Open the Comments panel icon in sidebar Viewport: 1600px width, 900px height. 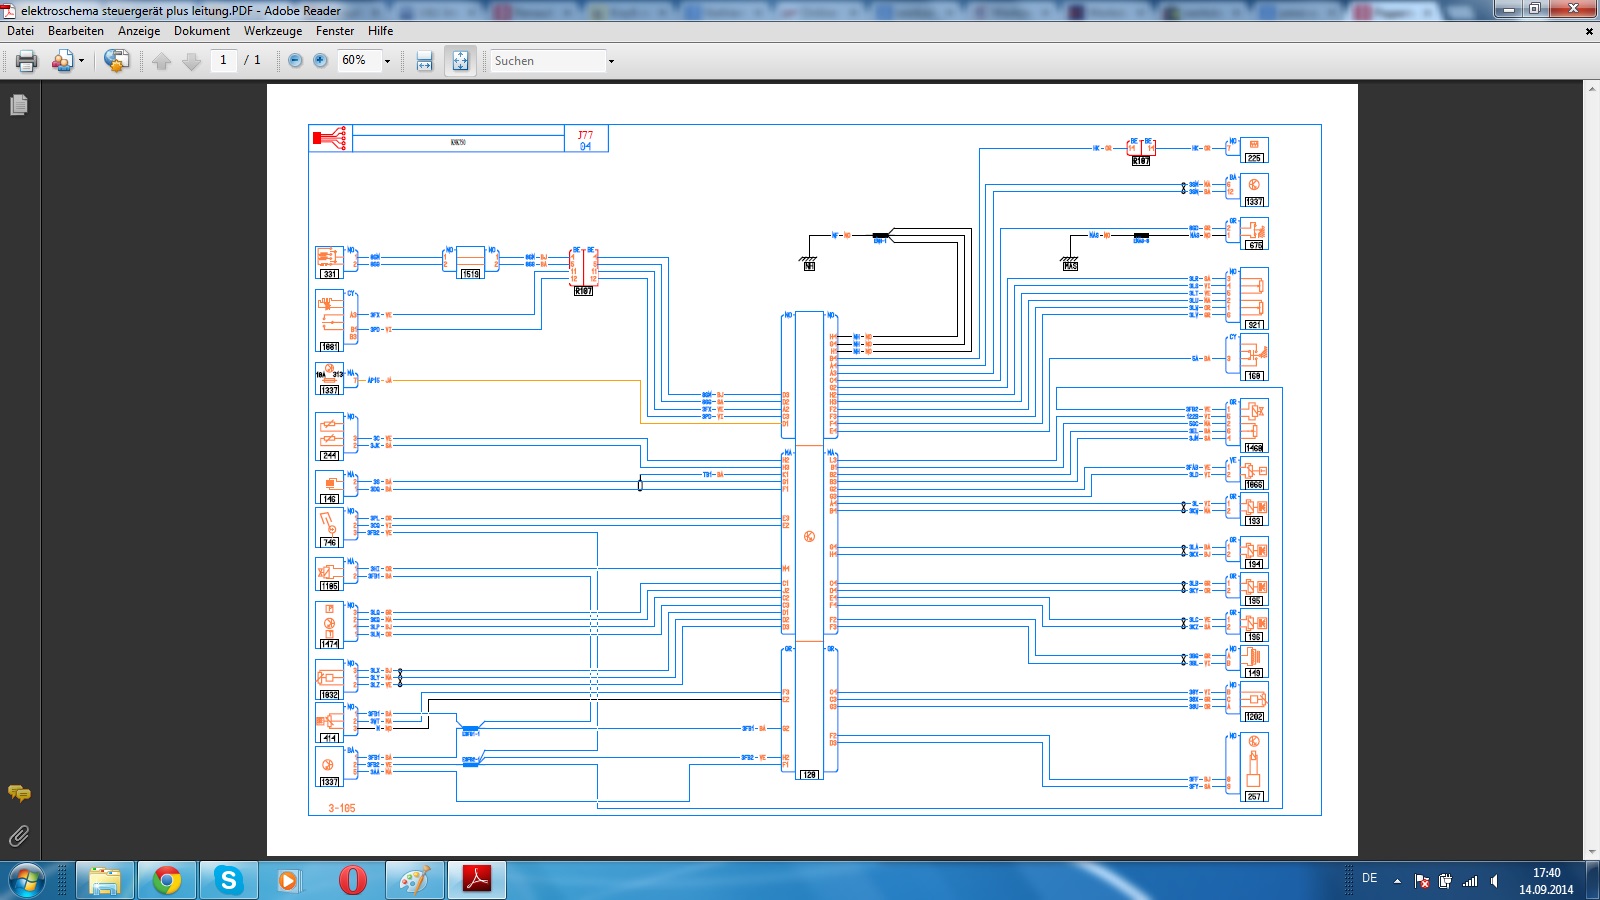coord(19,793)
